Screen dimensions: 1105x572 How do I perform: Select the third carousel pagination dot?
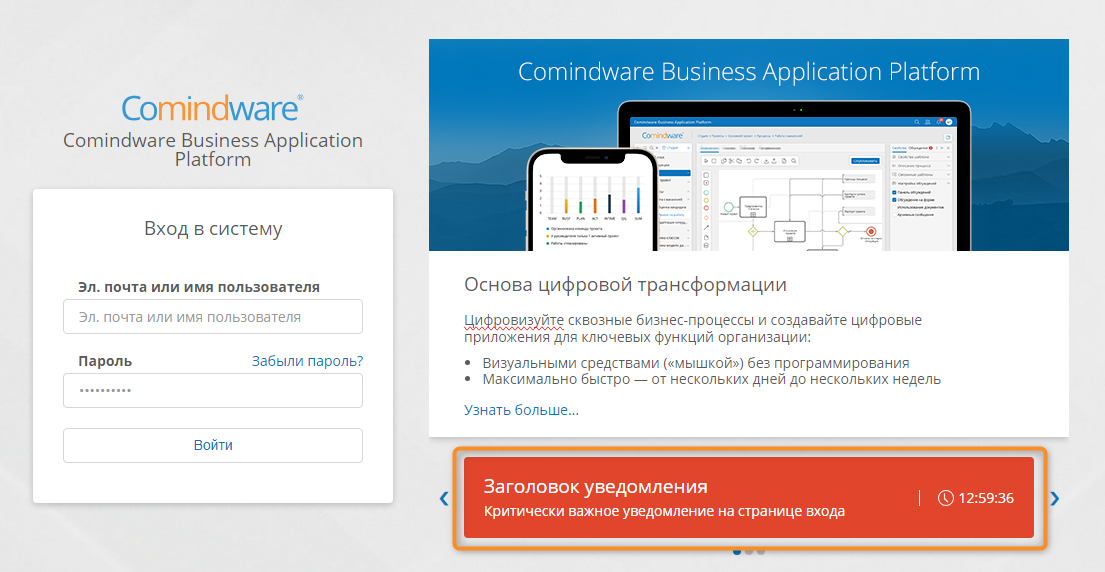(760, 552)
